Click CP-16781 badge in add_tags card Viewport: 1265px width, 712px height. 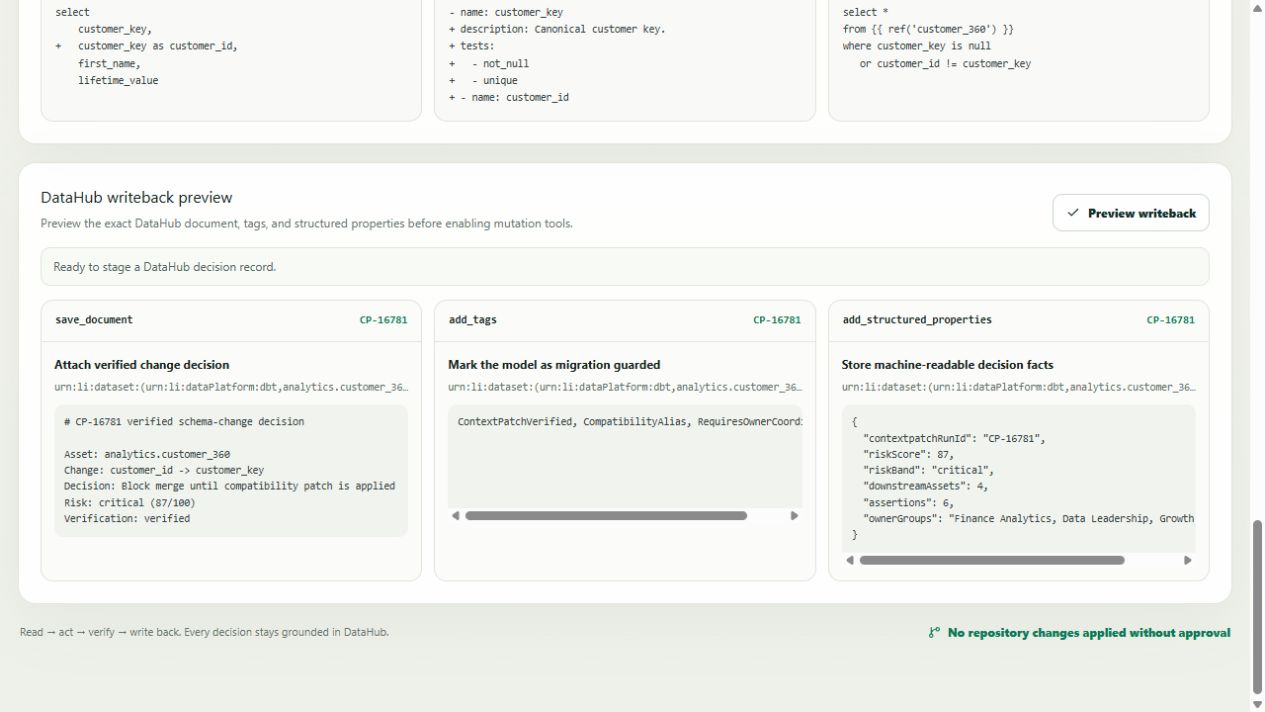point(777,320)
